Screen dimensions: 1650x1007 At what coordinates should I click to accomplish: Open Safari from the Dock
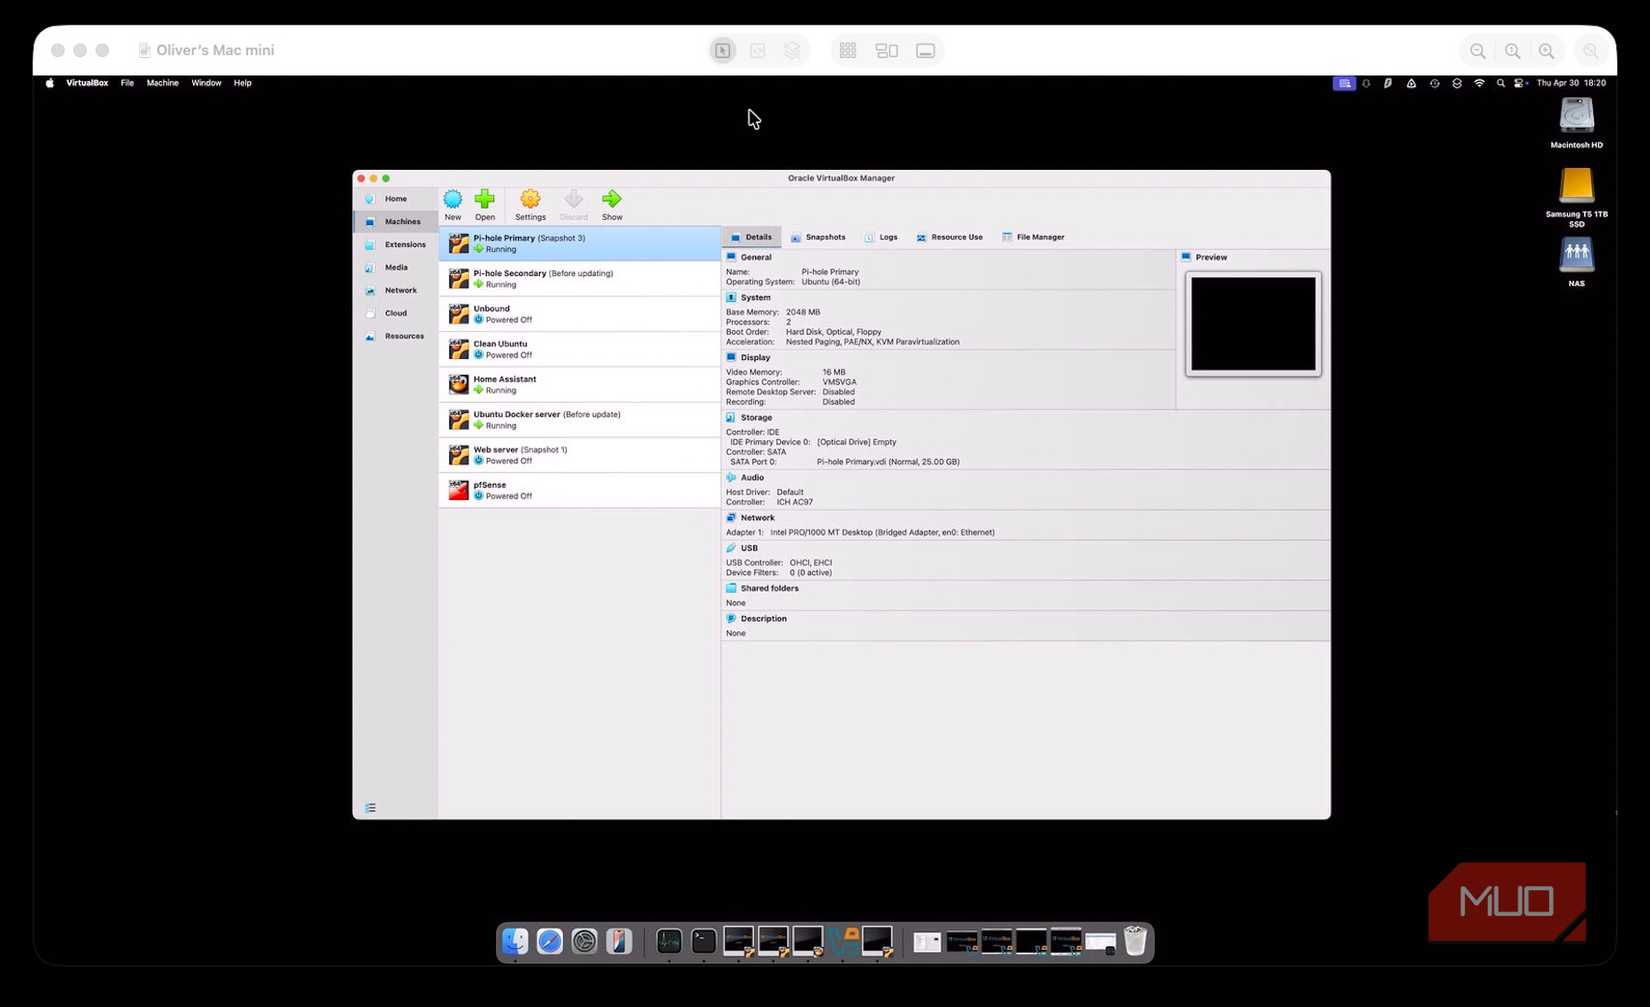pyautogui.click(x=549, y=941)
